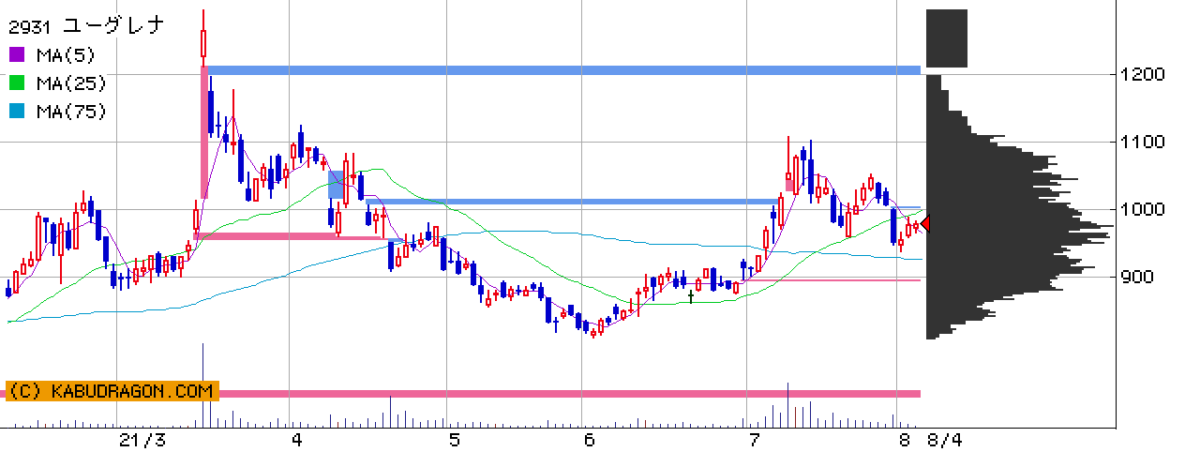
Task: Click the 21/3 date axis label
Action: [141, 440]
